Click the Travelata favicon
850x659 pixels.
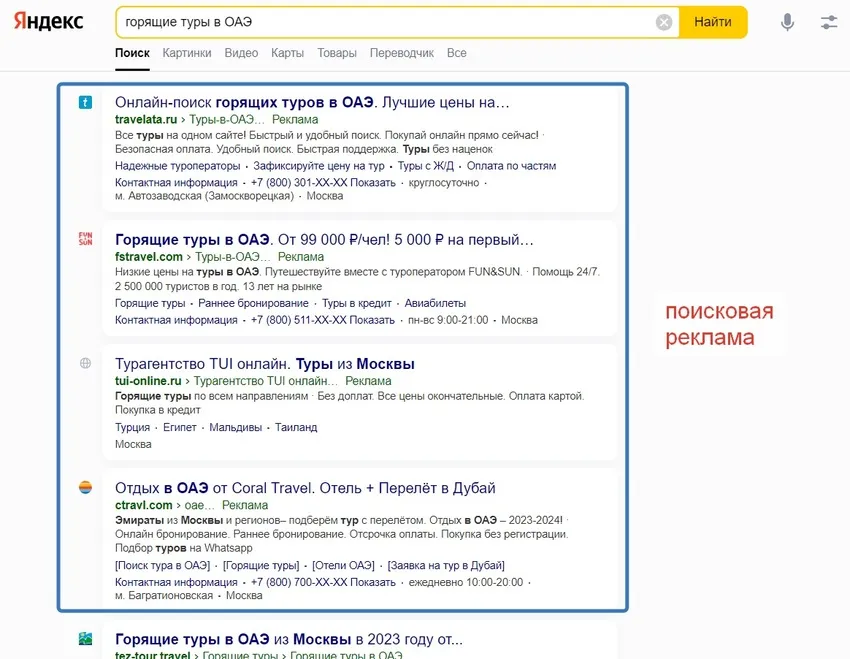click(85, 102)
